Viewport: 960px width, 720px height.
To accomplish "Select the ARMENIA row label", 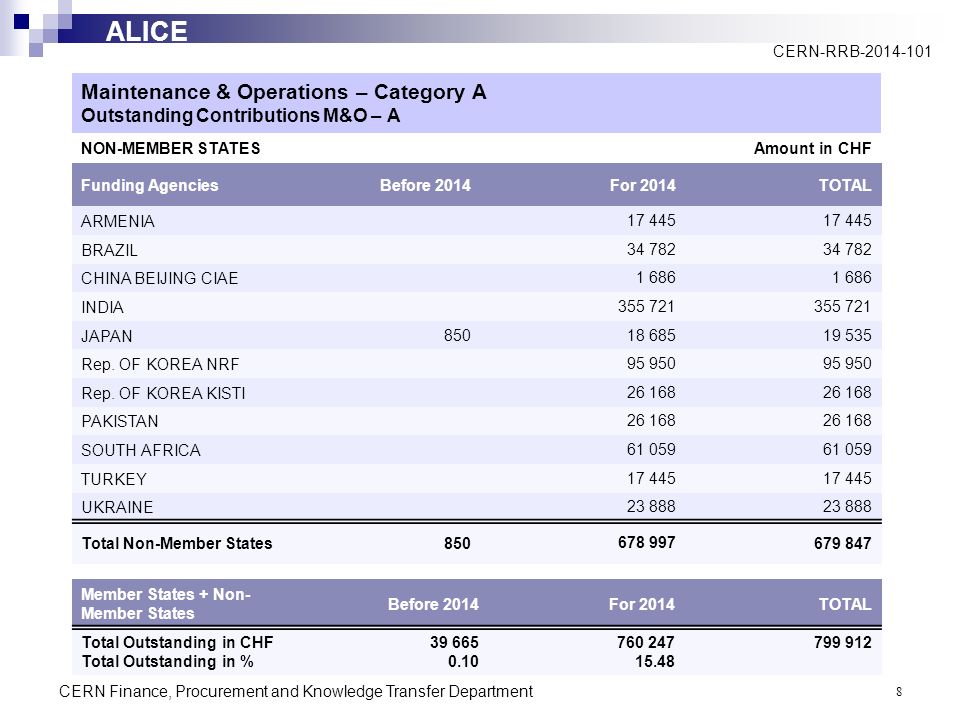I will tap(118, 221).
